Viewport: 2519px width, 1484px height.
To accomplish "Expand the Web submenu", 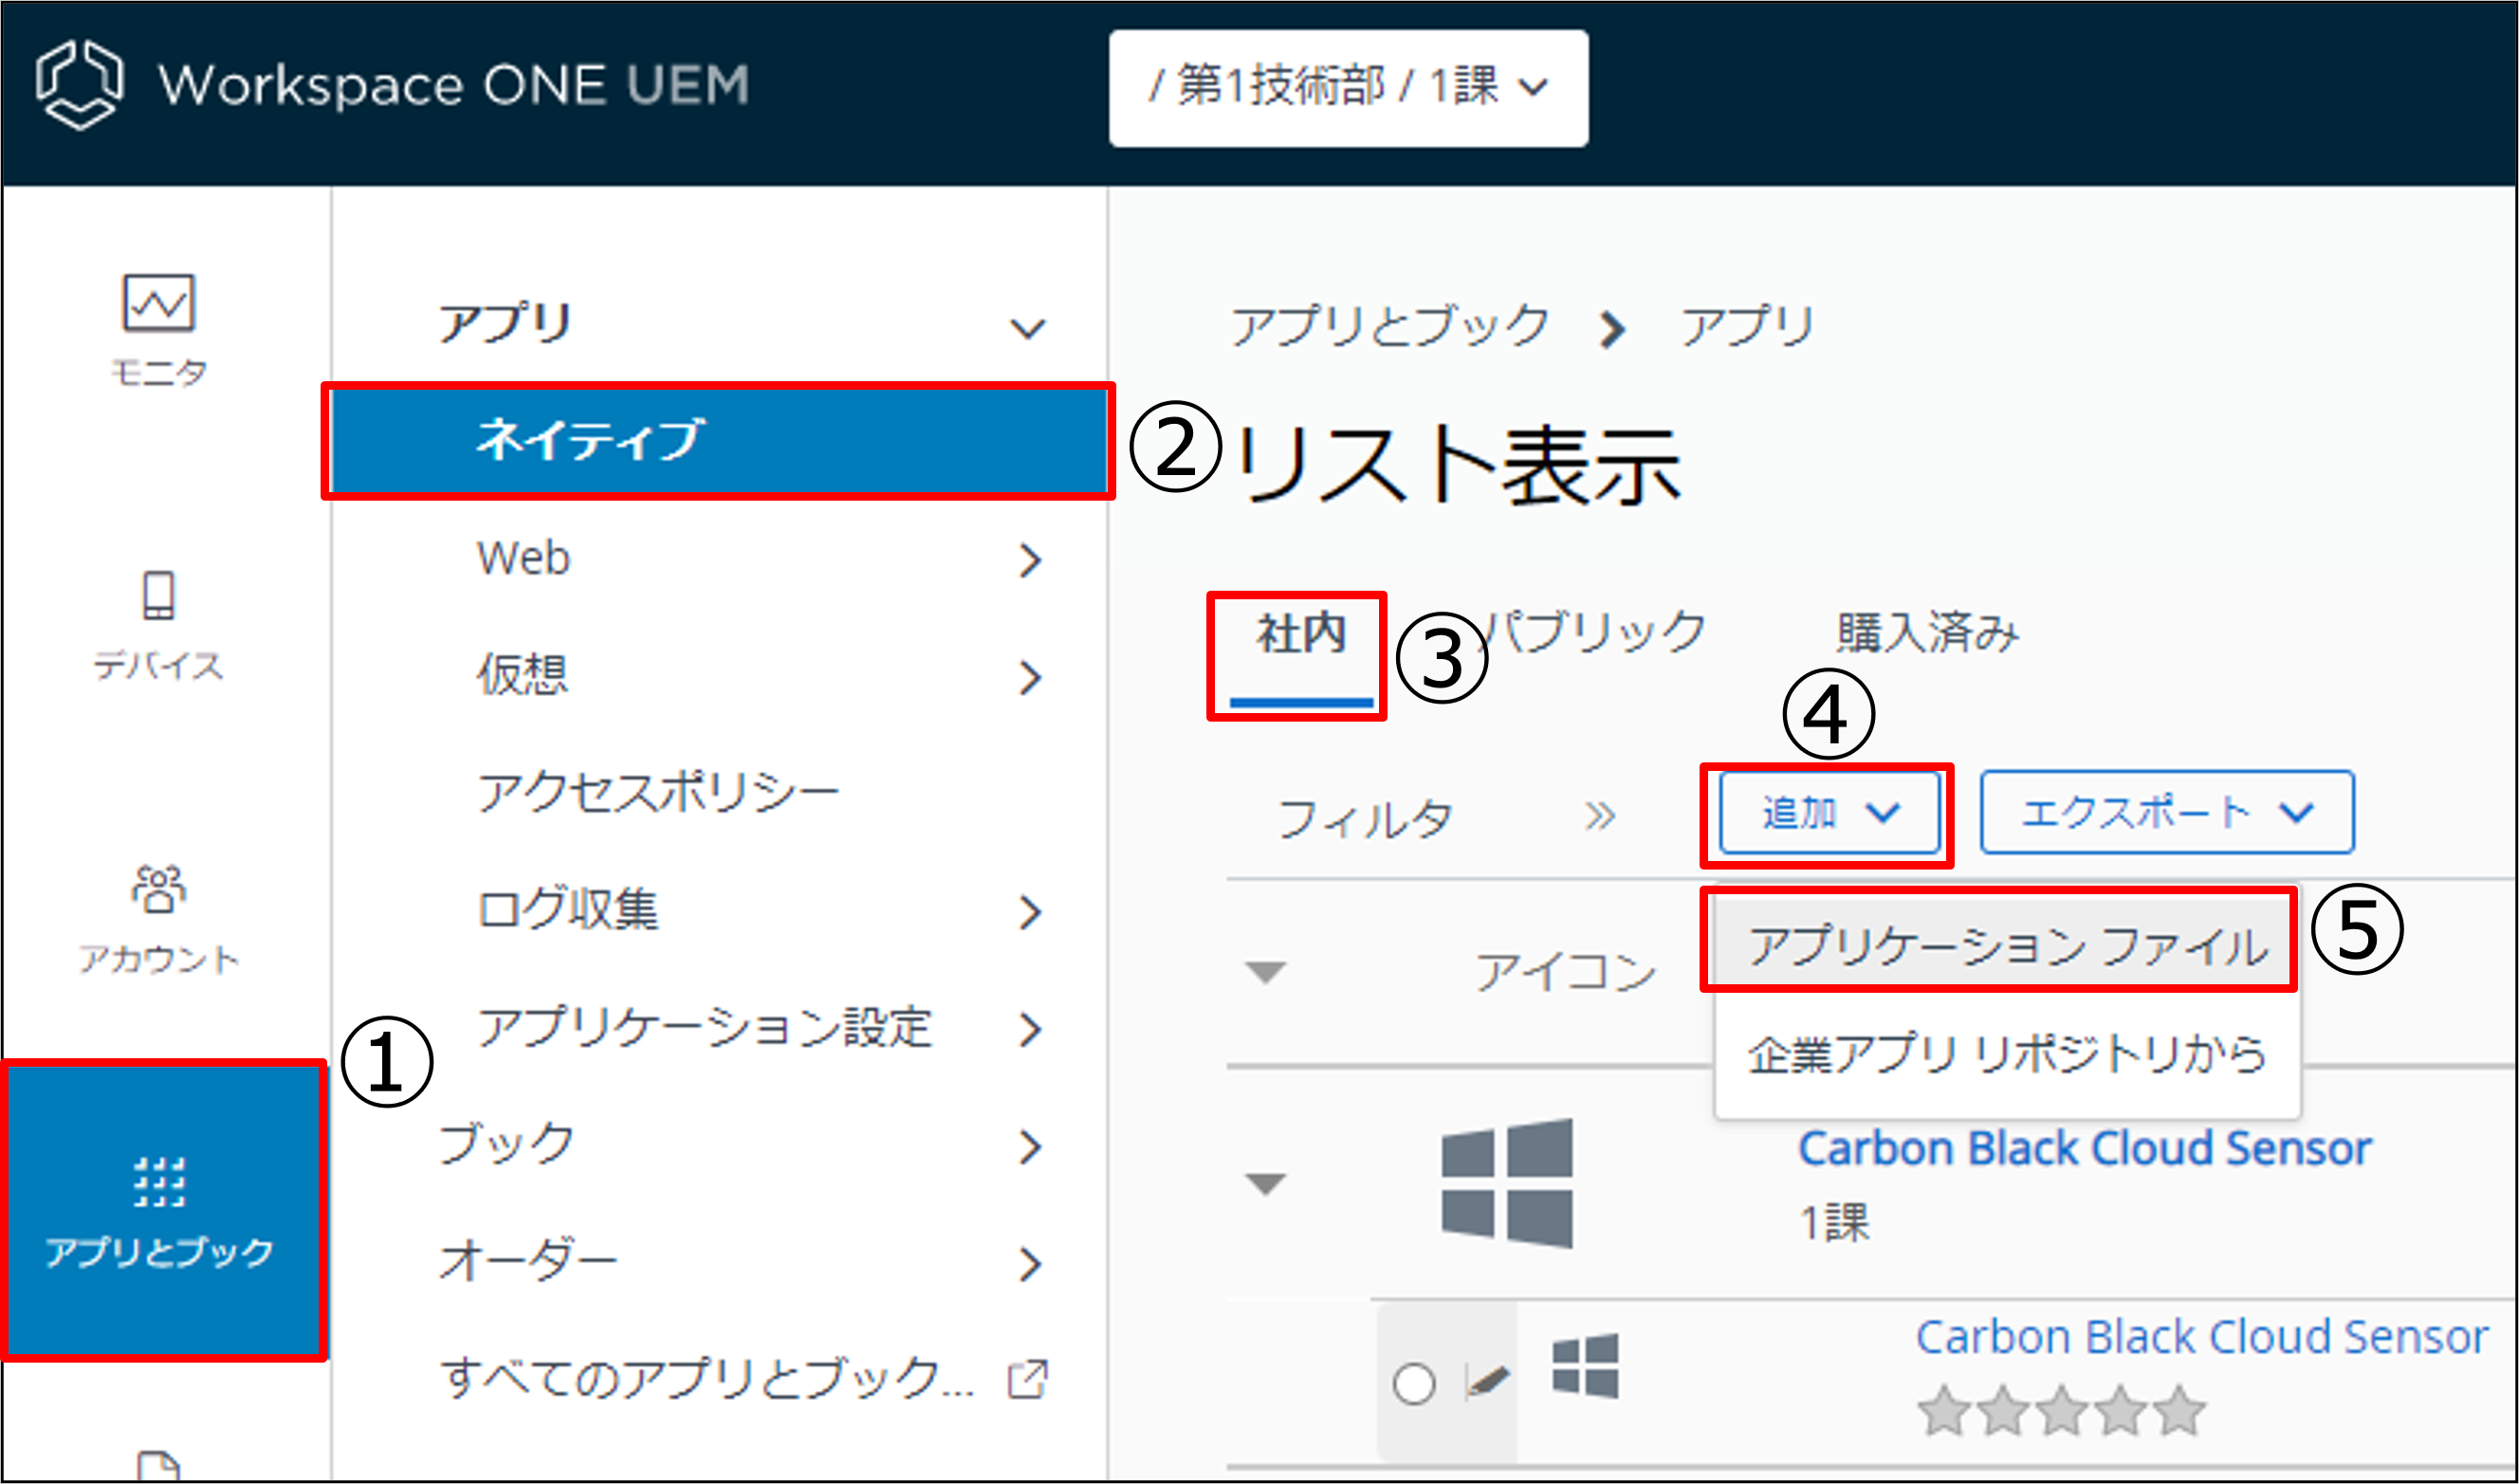I will pos(1030,561).
